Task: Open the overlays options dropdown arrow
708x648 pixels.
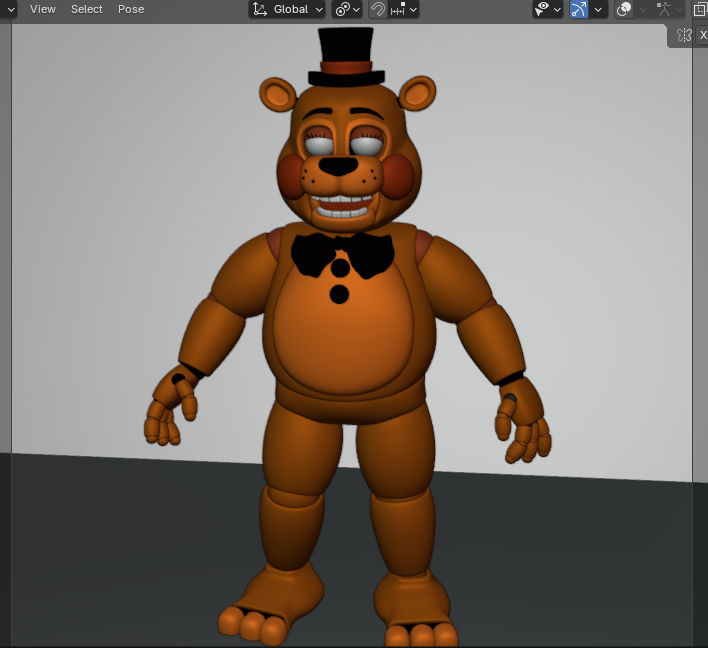Action: [x=643, y=9]
